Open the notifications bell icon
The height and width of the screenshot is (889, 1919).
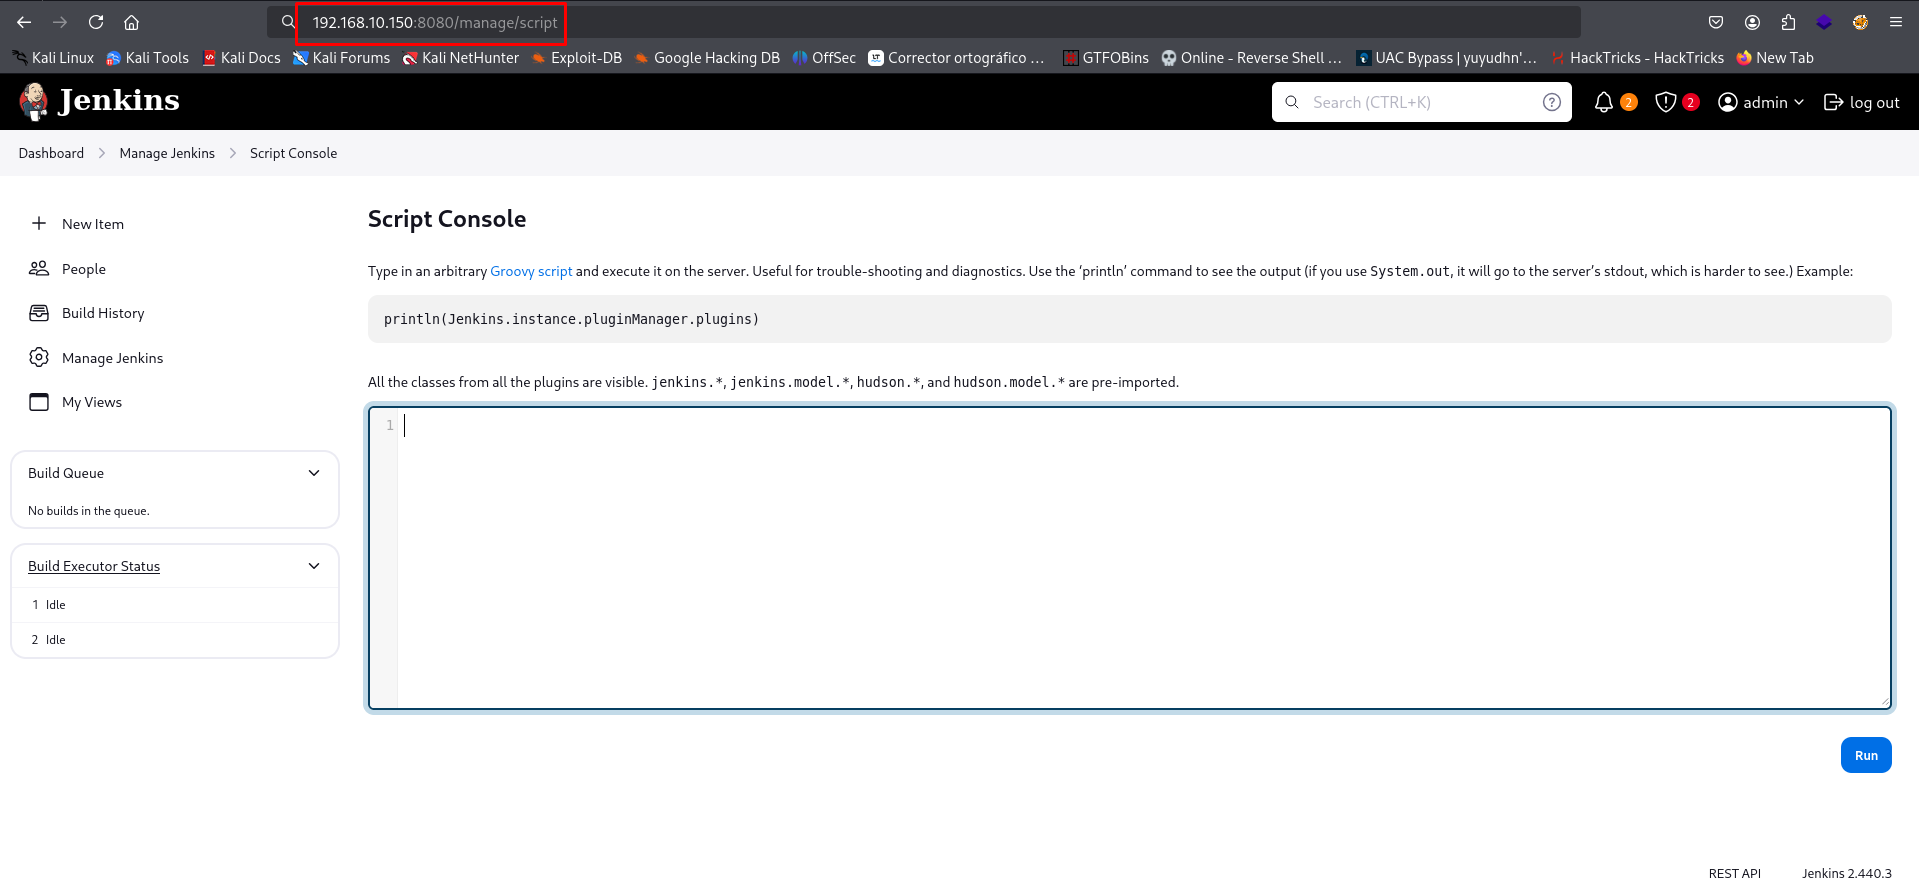pos(1604,102)
